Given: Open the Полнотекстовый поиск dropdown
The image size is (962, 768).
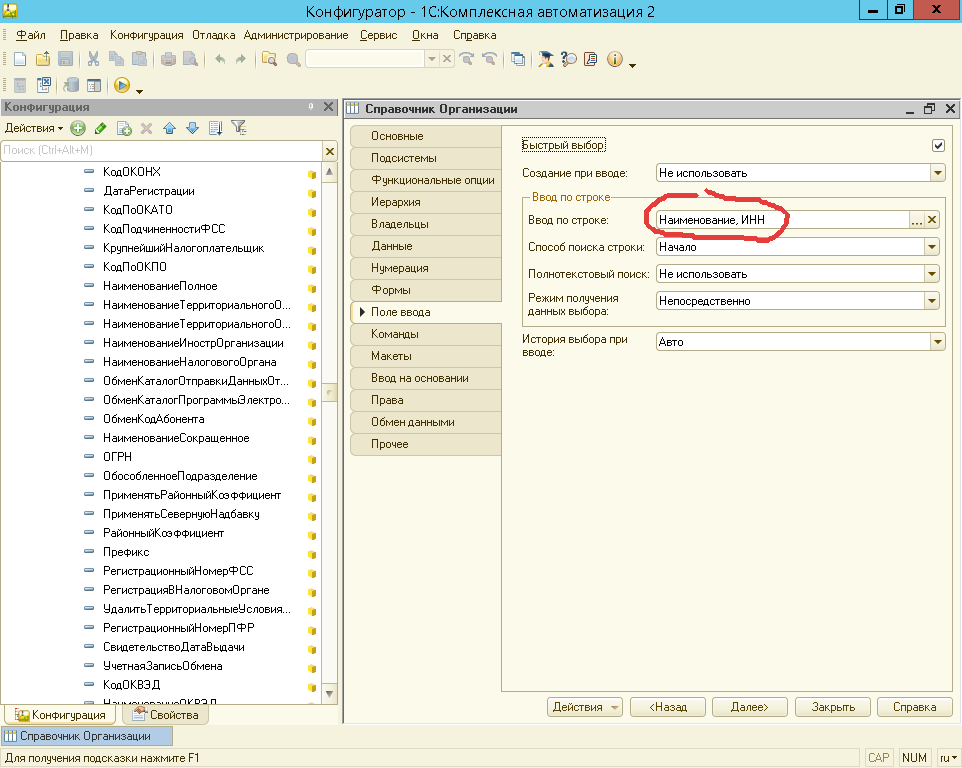Looking at the screenshot, I should click(x=932, y=274).
